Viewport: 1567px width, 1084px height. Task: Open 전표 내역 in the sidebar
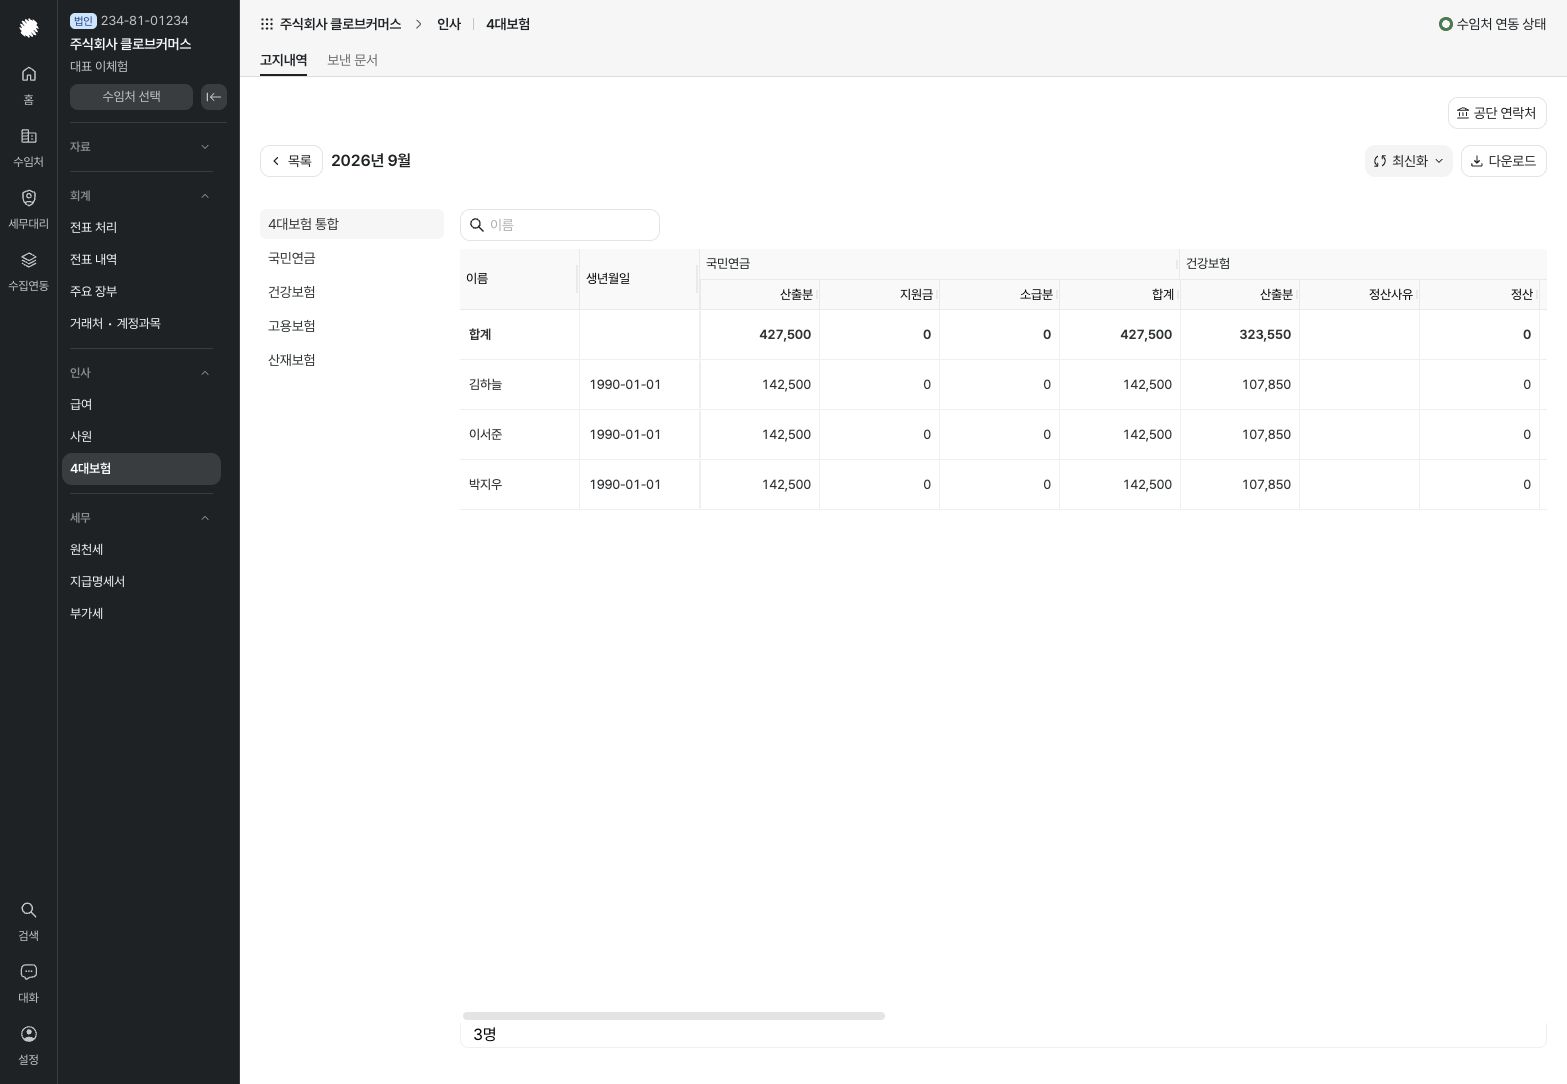point(141,260)
